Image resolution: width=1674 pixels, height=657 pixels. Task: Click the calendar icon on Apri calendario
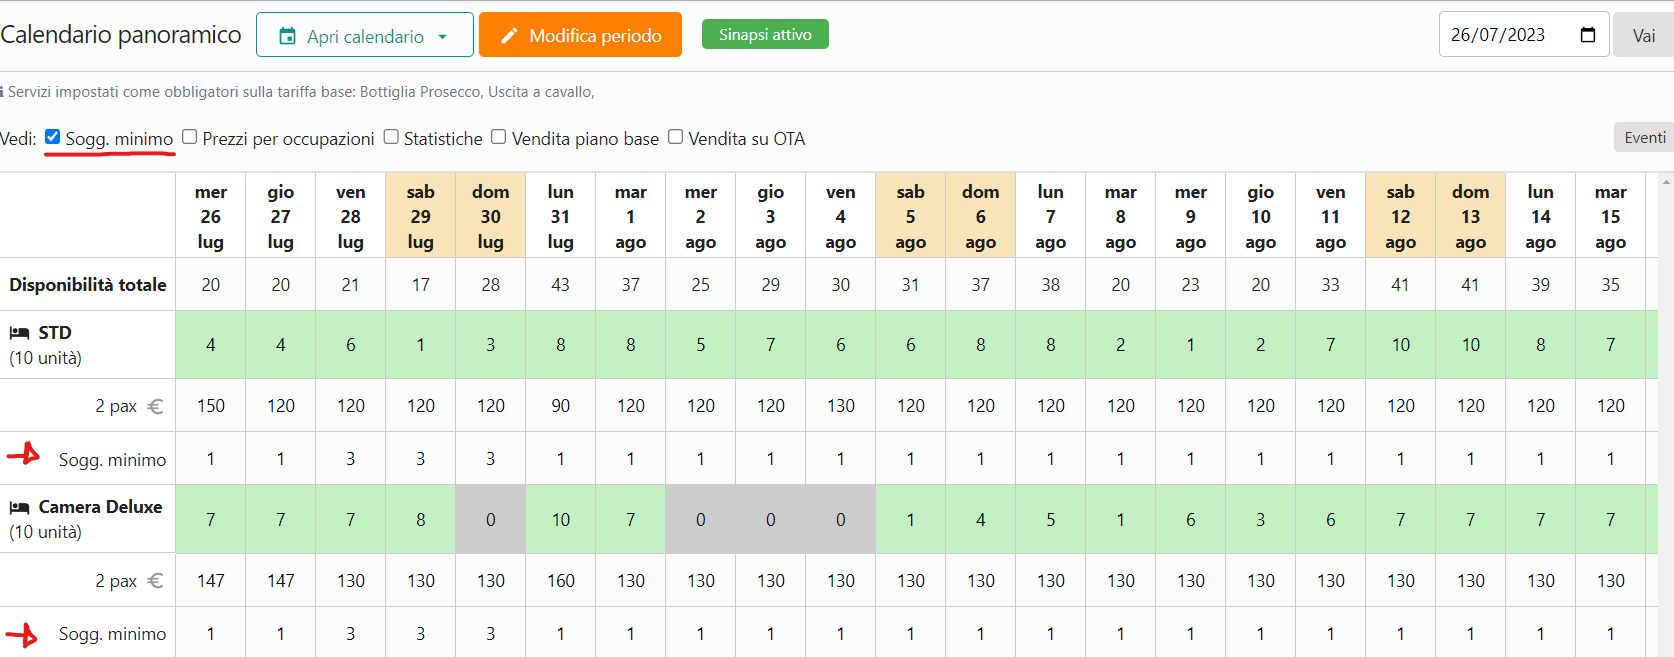click(287, 36)
